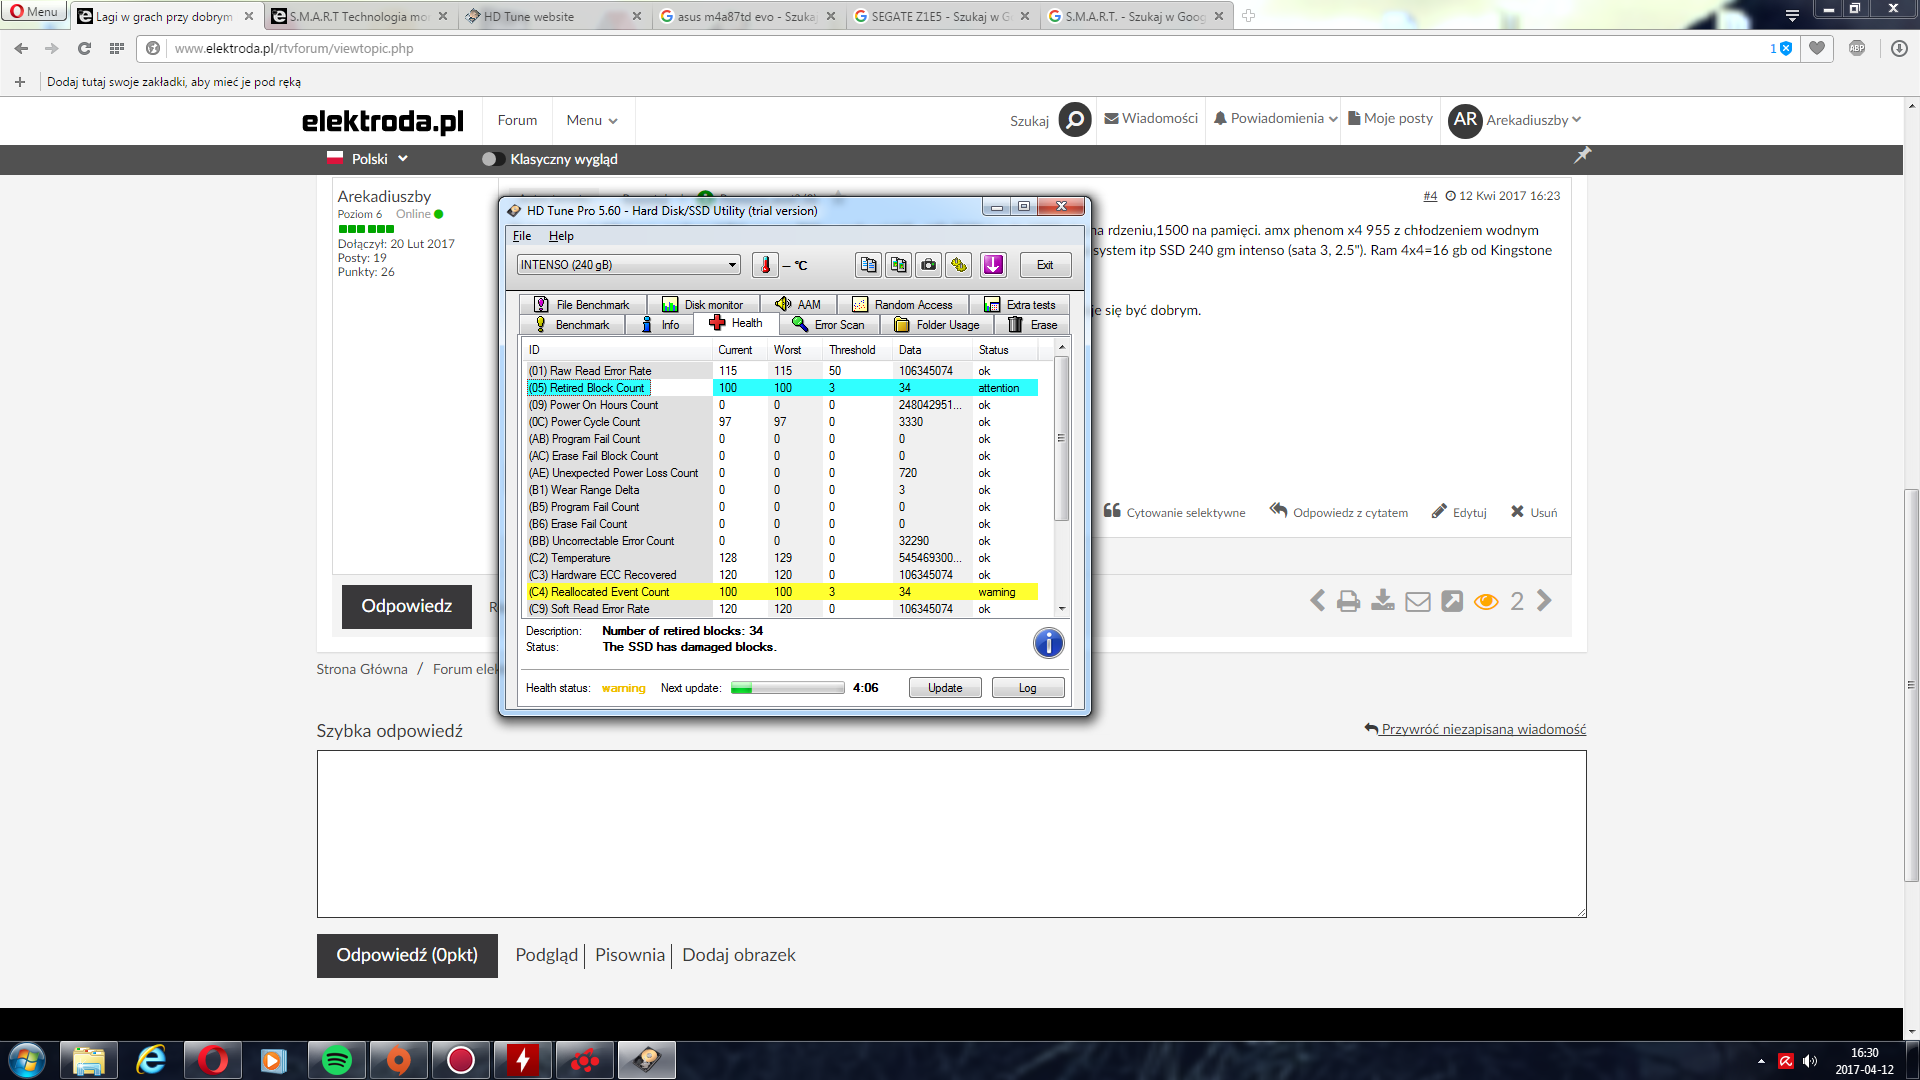Viewport: 1920px width, 1080px height.
Task: Click the elektroda search magnifier icon
Action: (x=1075, y=120)
